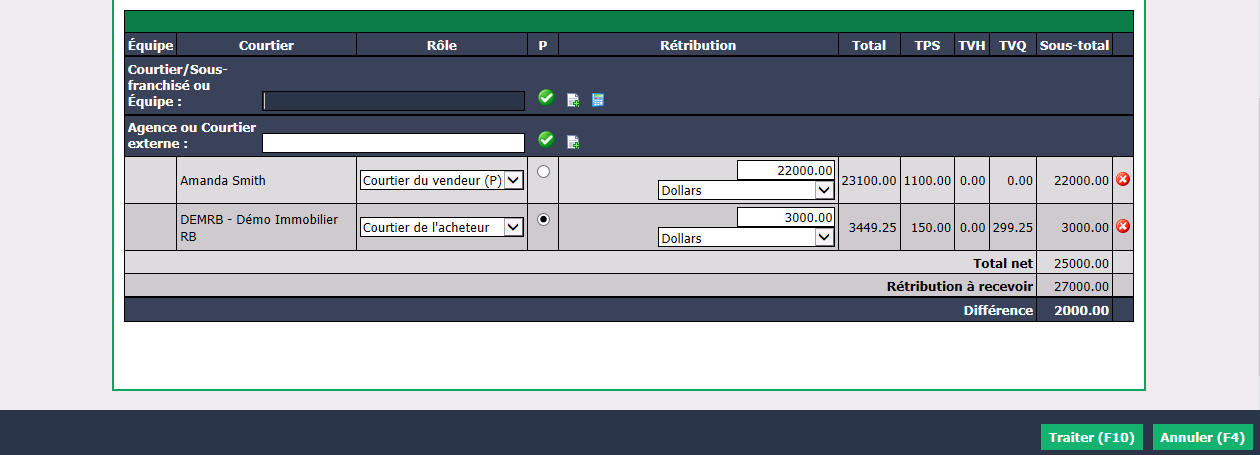The image size is (1260, 455).
Task: Remove DEMRB Démo Immobilier row using red X
Action: (x=1122, y=227)
